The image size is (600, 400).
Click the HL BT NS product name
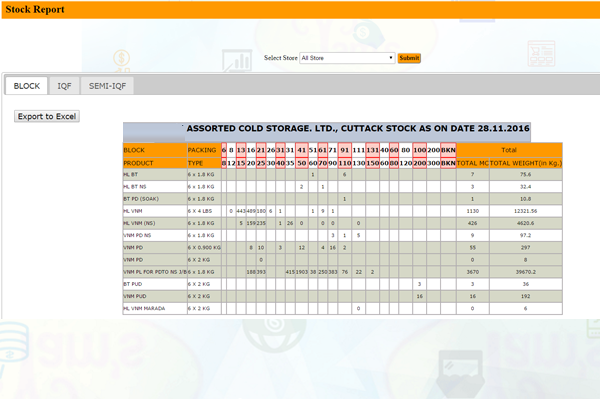click(135, 187)
